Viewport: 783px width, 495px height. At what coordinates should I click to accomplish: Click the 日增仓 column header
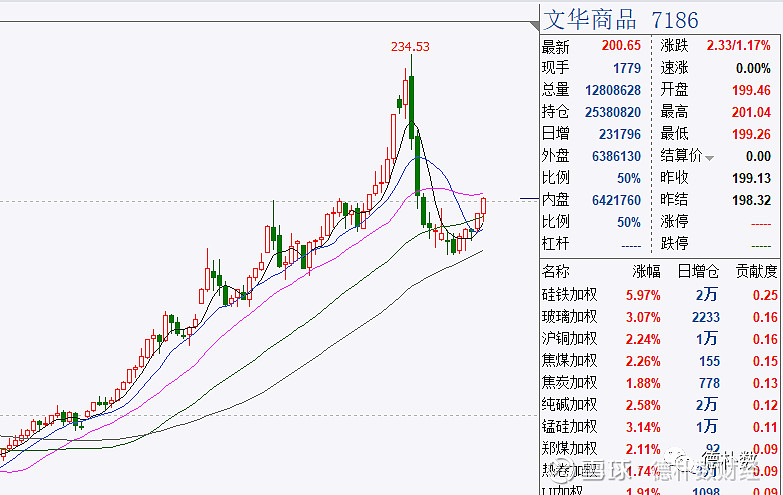[x=699, y=271]
